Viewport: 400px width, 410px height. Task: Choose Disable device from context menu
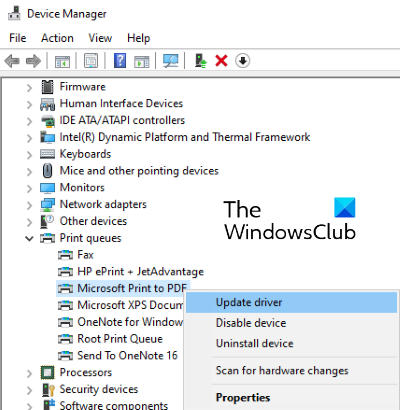tap(291, 323)
